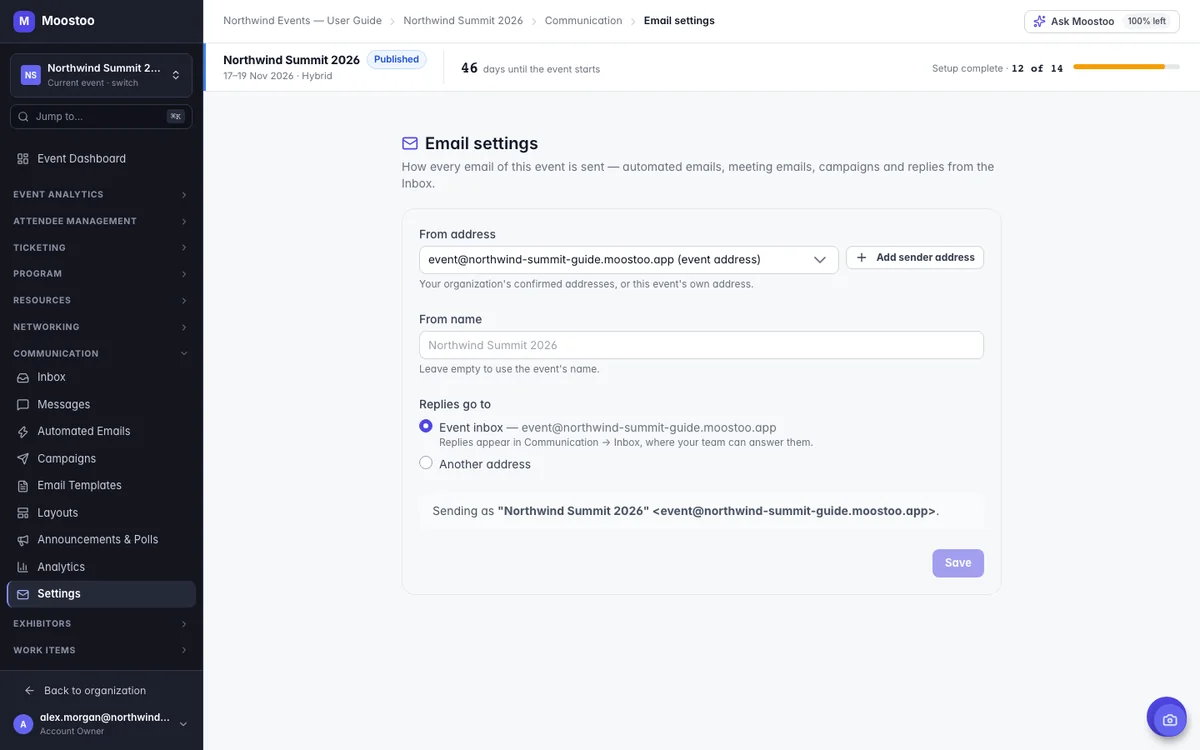Open Layouts in the sidebar

click(x=101, y=513)
